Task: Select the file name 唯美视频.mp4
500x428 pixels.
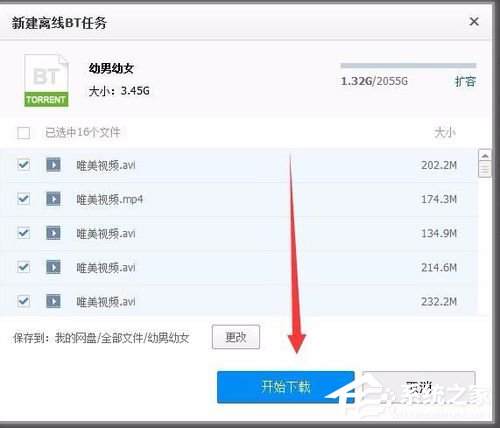Action: [x=110, y=199]
